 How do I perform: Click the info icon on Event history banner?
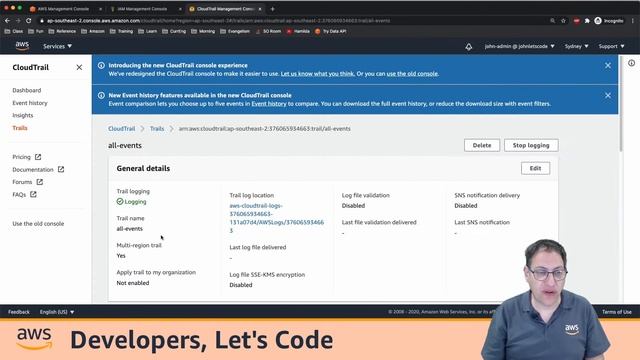[101, 95]
